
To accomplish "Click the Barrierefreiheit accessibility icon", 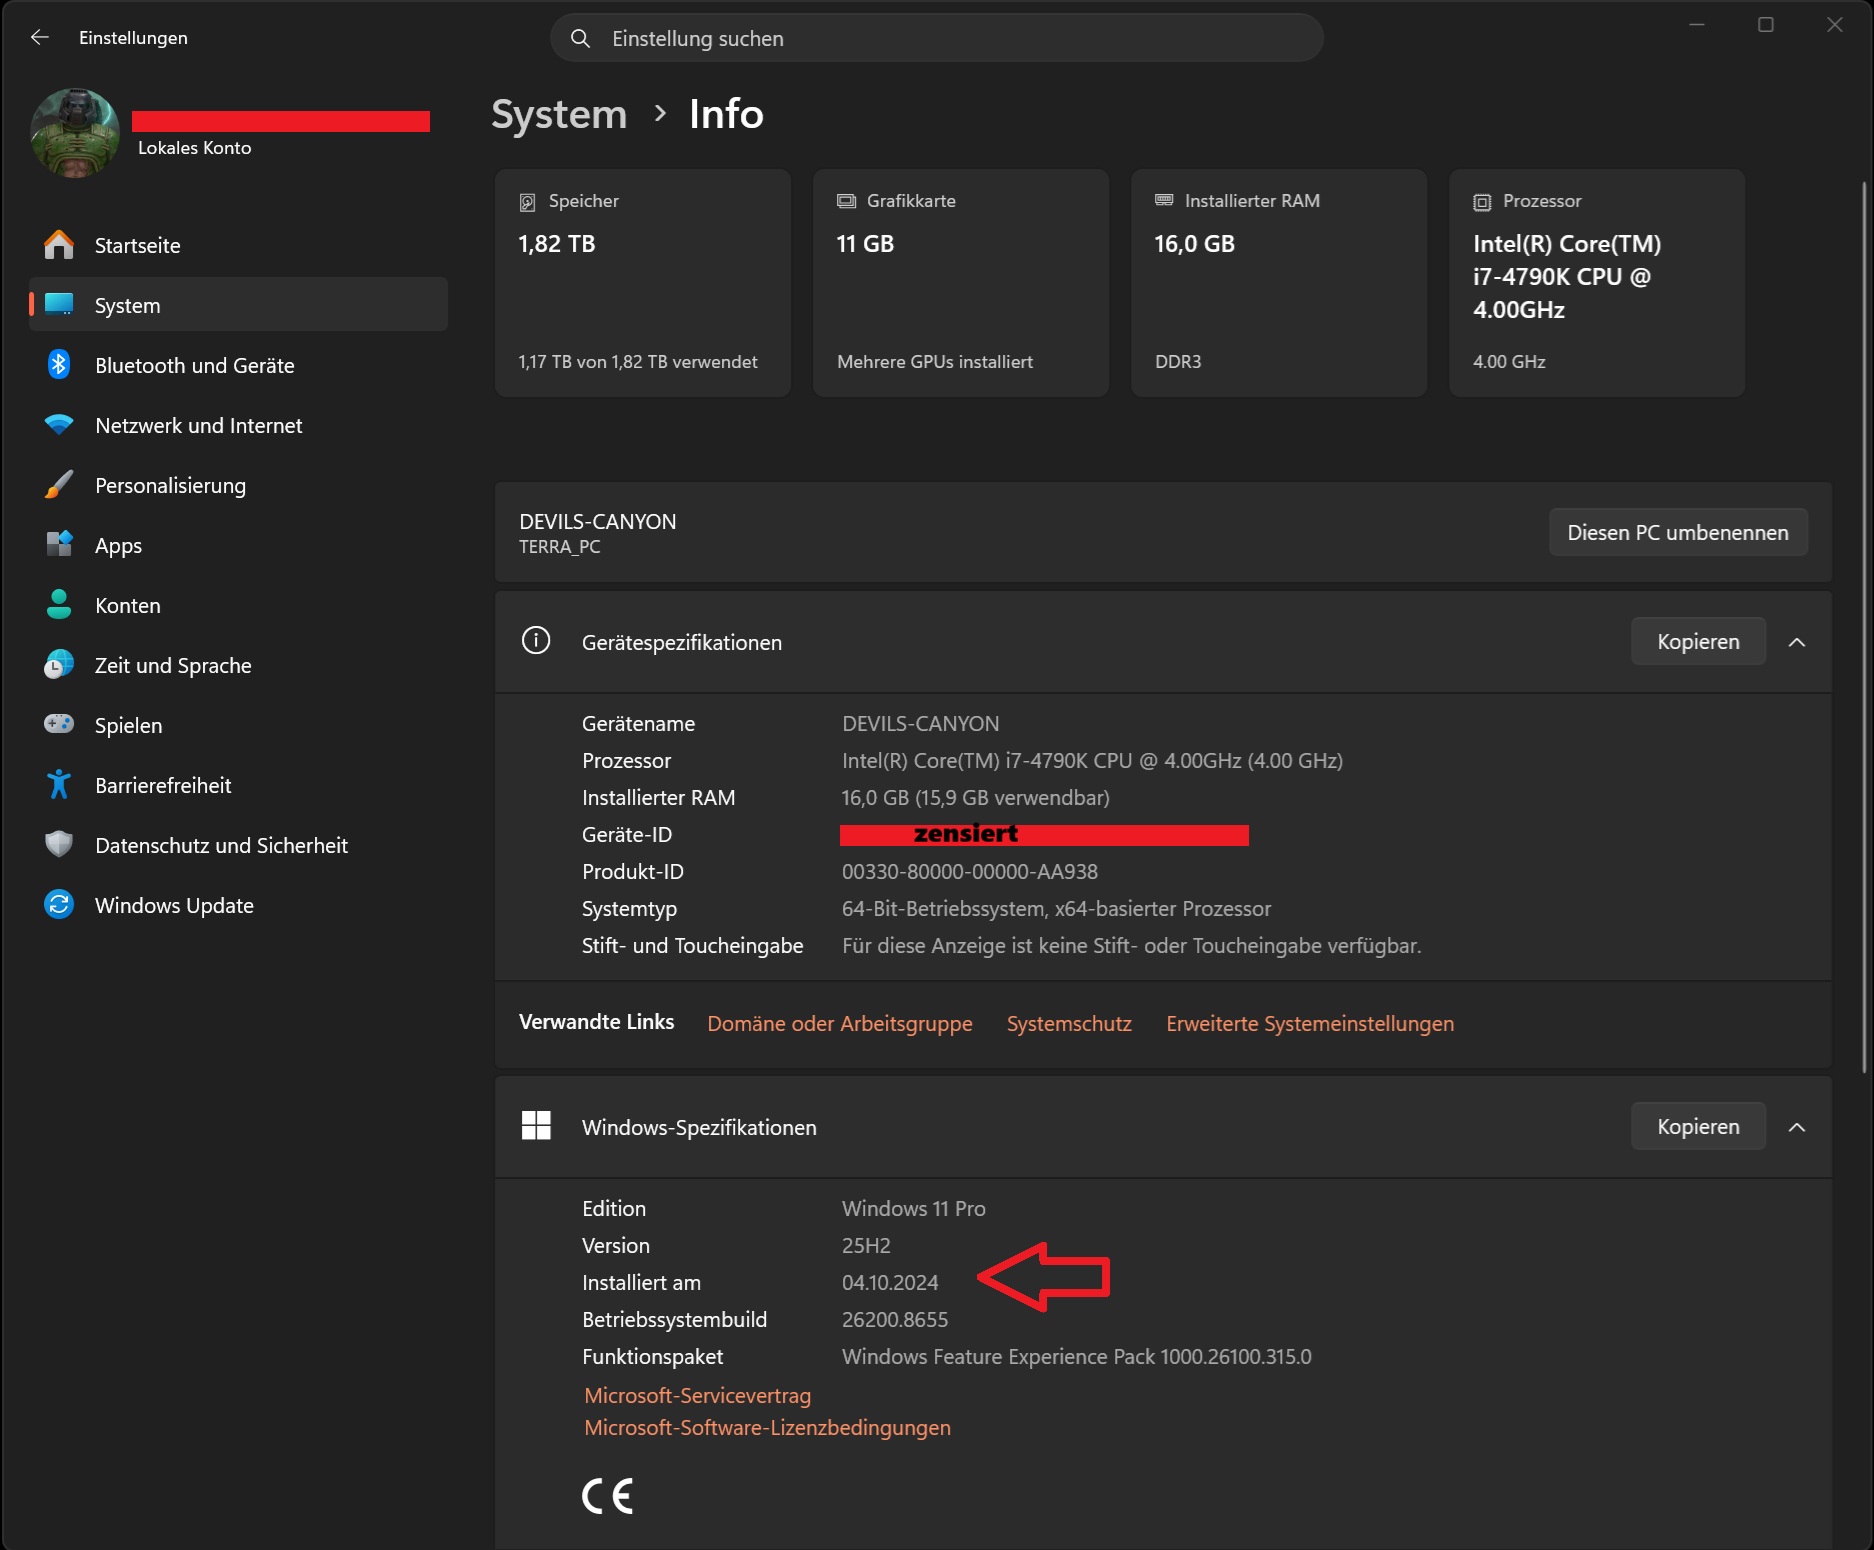I will click(x=59, y=785).
